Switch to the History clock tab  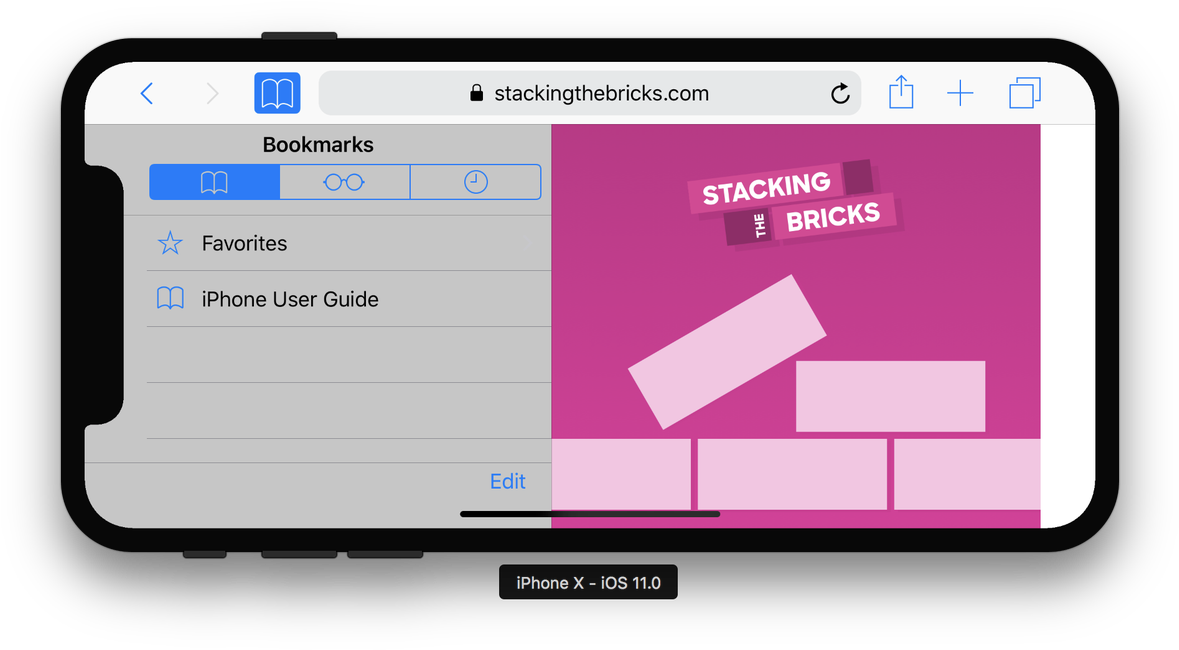[476, 182]
